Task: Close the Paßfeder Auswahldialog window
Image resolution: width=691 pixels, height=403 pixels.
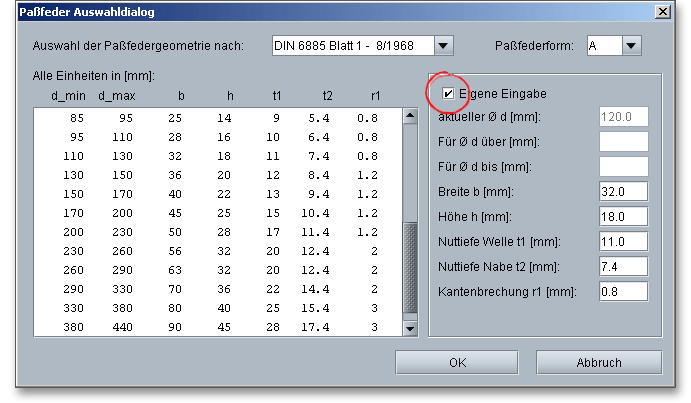Action: 661,10
